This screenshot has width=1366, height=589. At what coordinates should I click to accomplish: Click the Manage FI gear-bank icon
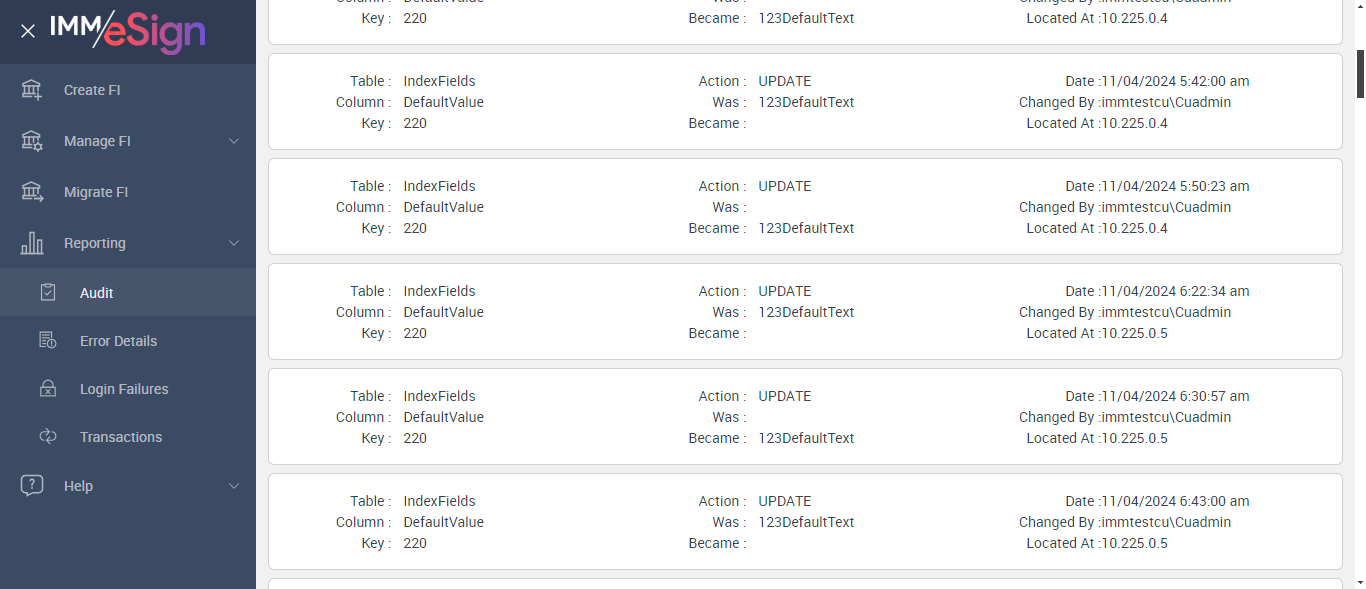pyautogui.click(x=32, y=141)
